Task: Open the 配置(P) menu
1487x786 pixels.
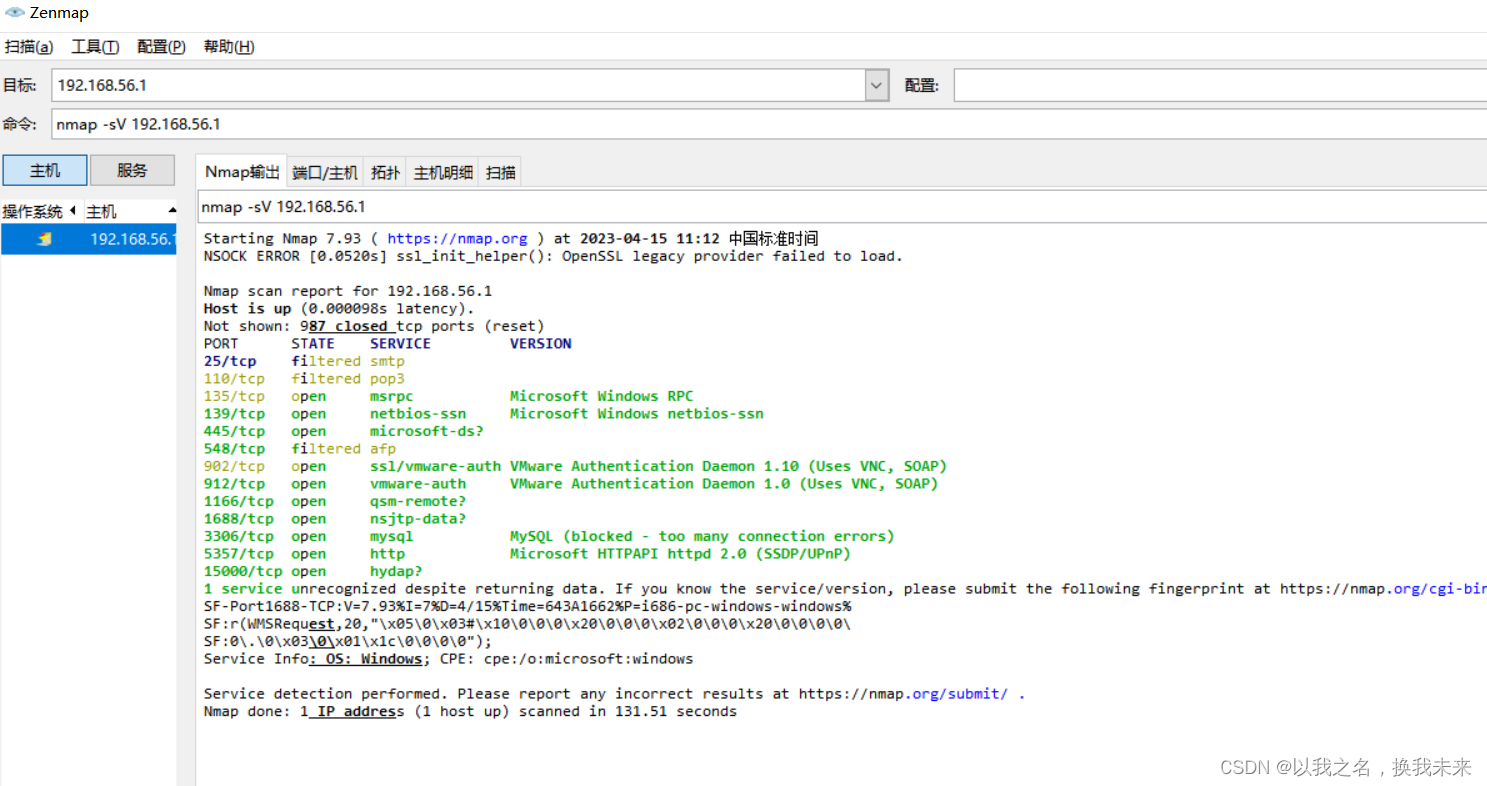Action: (x=161, y=47)
